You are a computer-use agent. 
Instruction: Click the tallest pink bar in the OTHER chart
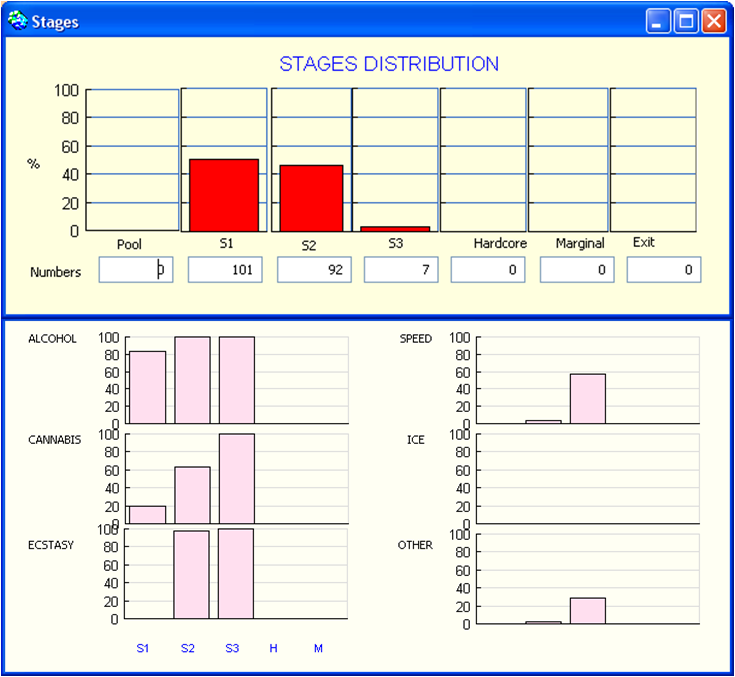coord(587,610)
